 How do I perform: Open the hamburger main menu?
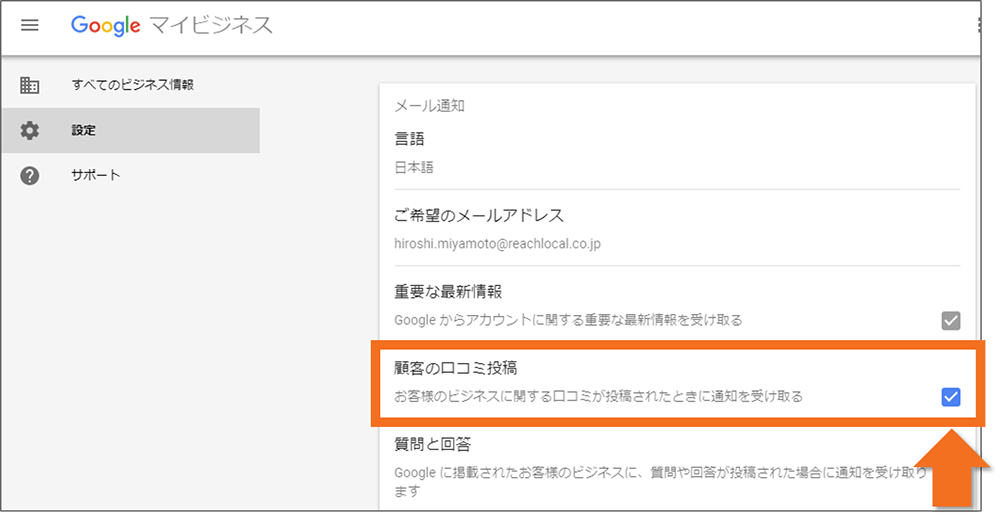tap(30, 26)
